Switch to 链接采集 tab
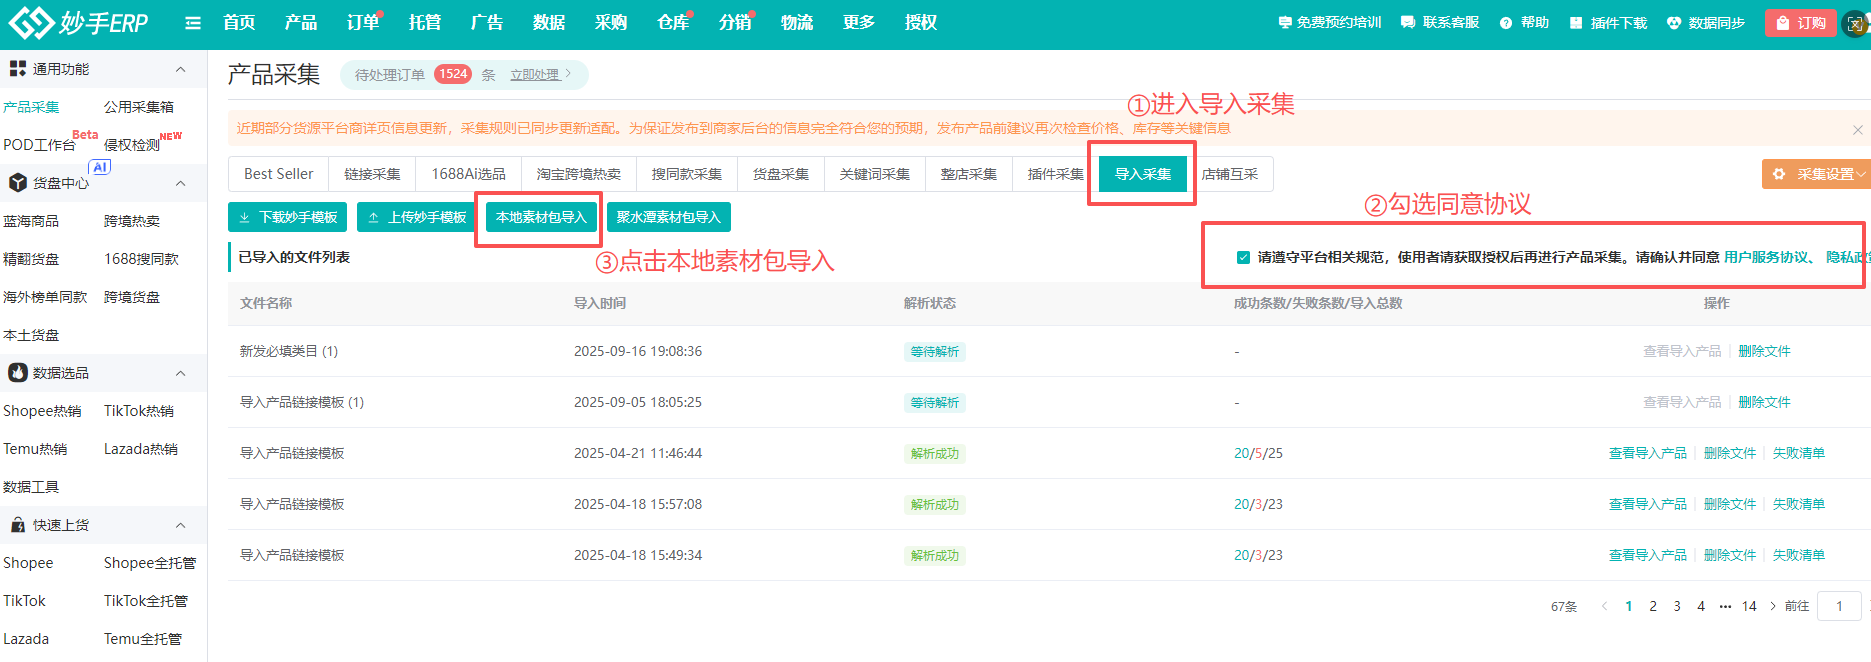Viewport: 1871px width, 662px height. coord(372,174)
